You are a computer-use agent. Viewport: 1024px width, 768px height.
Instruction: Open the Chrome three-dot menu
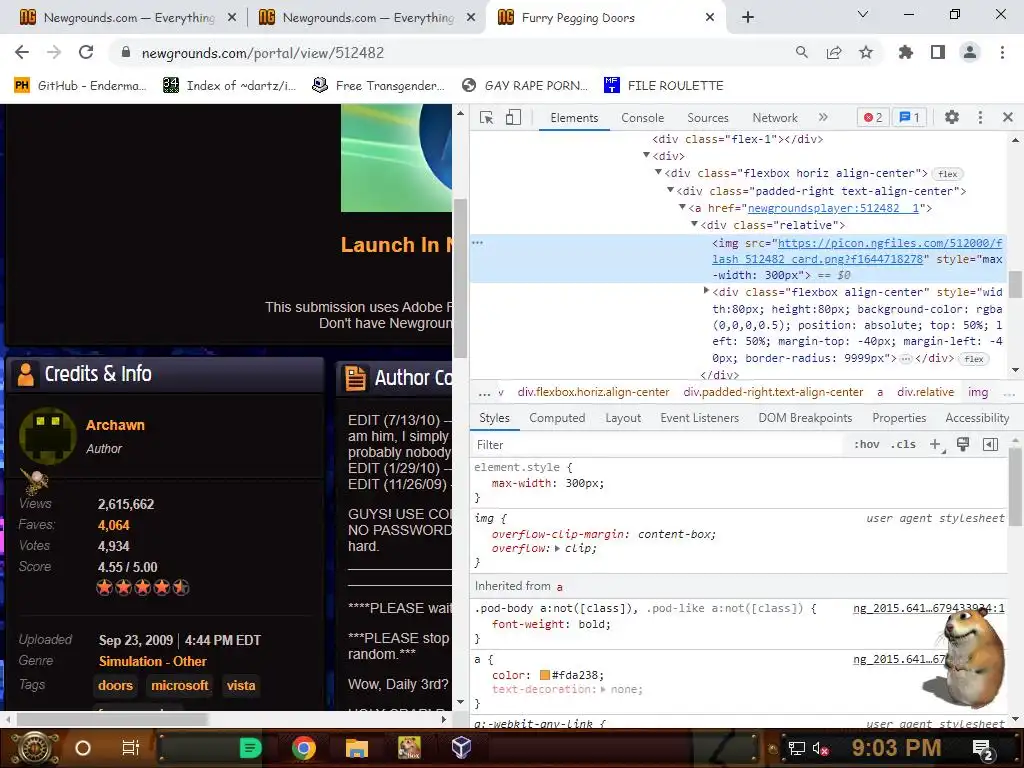coord(1002,52)
